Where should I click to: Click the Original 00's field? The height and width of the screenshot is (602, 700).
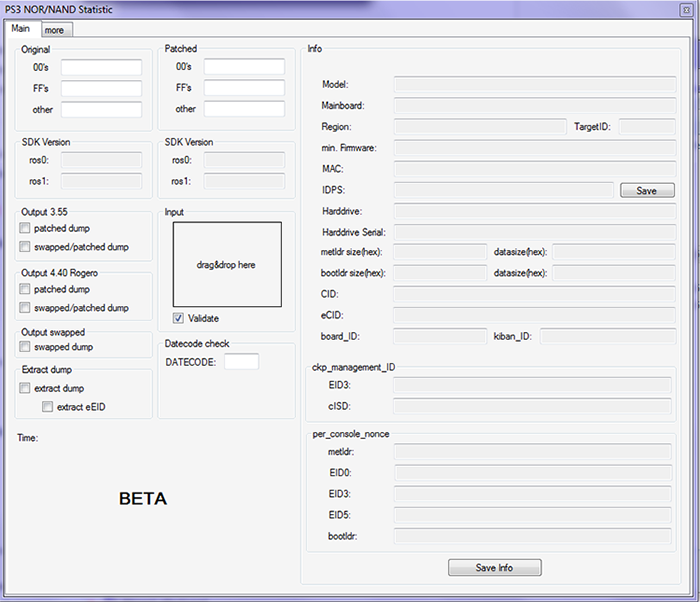click(101, 67)
